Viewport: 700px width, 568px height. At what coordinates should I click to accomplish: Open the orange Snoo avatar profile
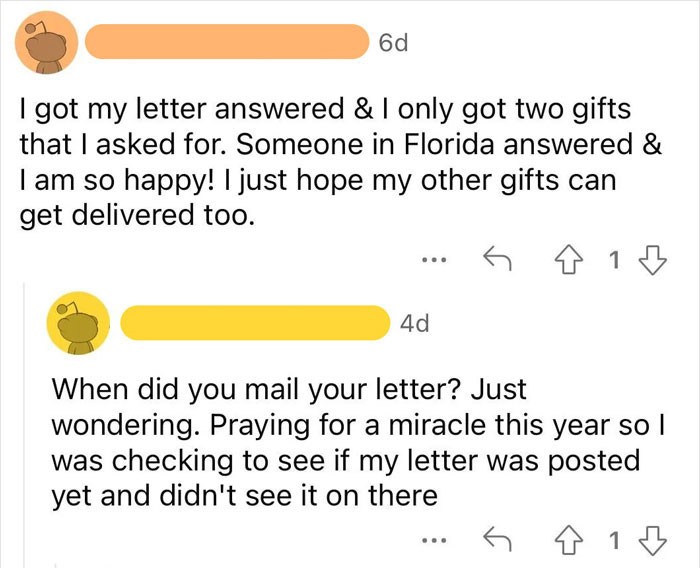(x=46, y=42)
